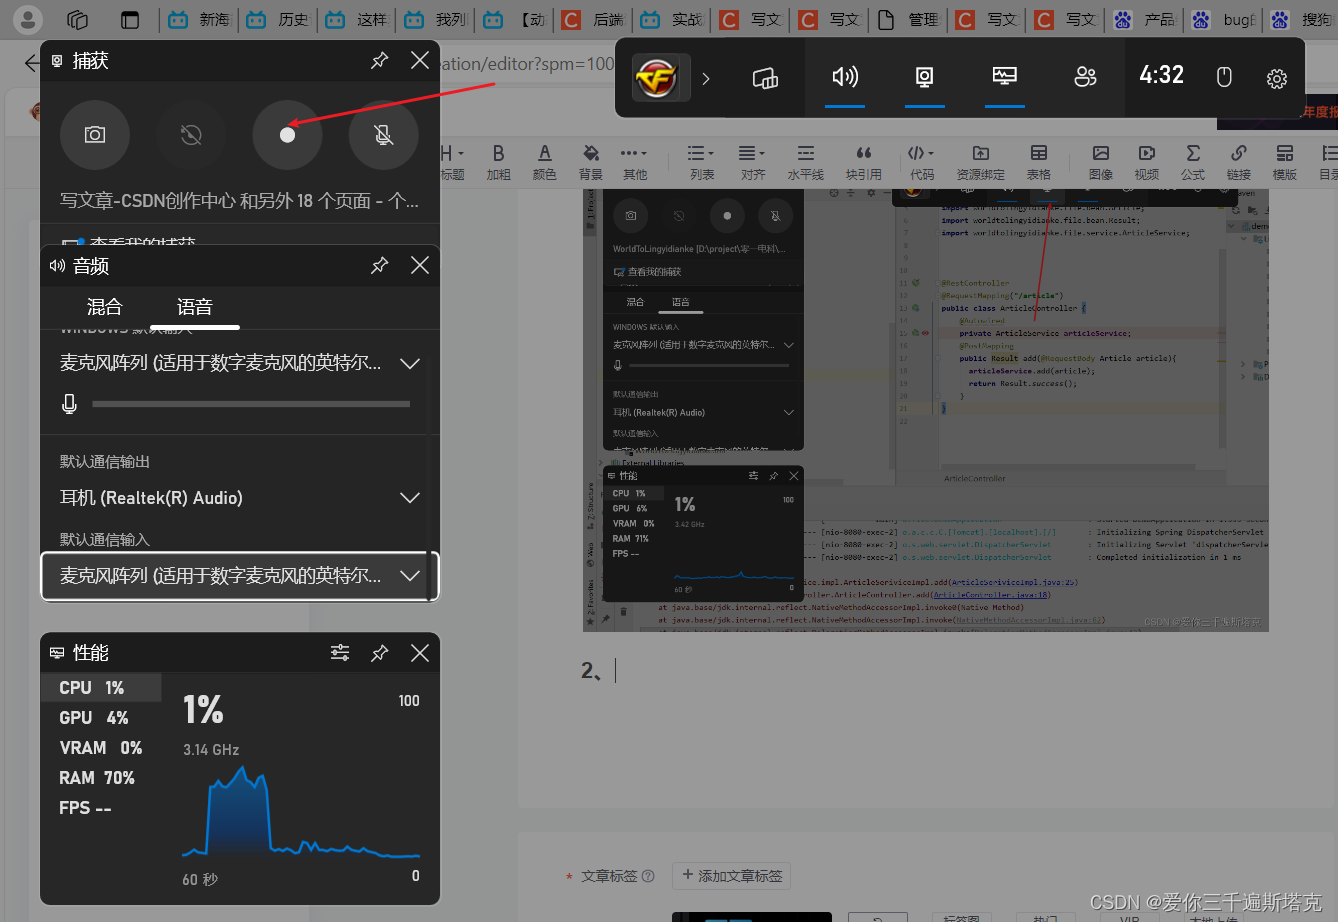This screenshot has width=1338, height=922.
Task: Toggle bold (加粗) formatting
Action: pyautogui.click(x=498, y=162)
